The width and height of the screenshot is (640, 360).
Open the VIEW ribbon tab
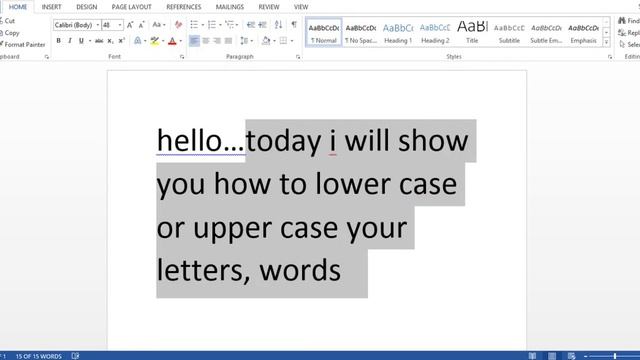click(301, 7)
